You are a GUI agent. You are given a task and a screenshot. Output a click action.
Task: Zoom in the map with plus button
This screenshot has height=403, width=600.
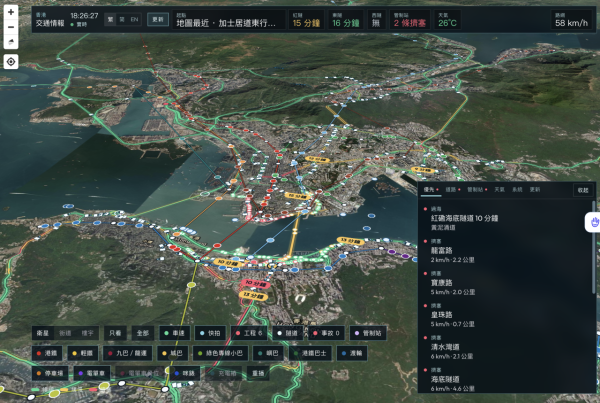11,12
